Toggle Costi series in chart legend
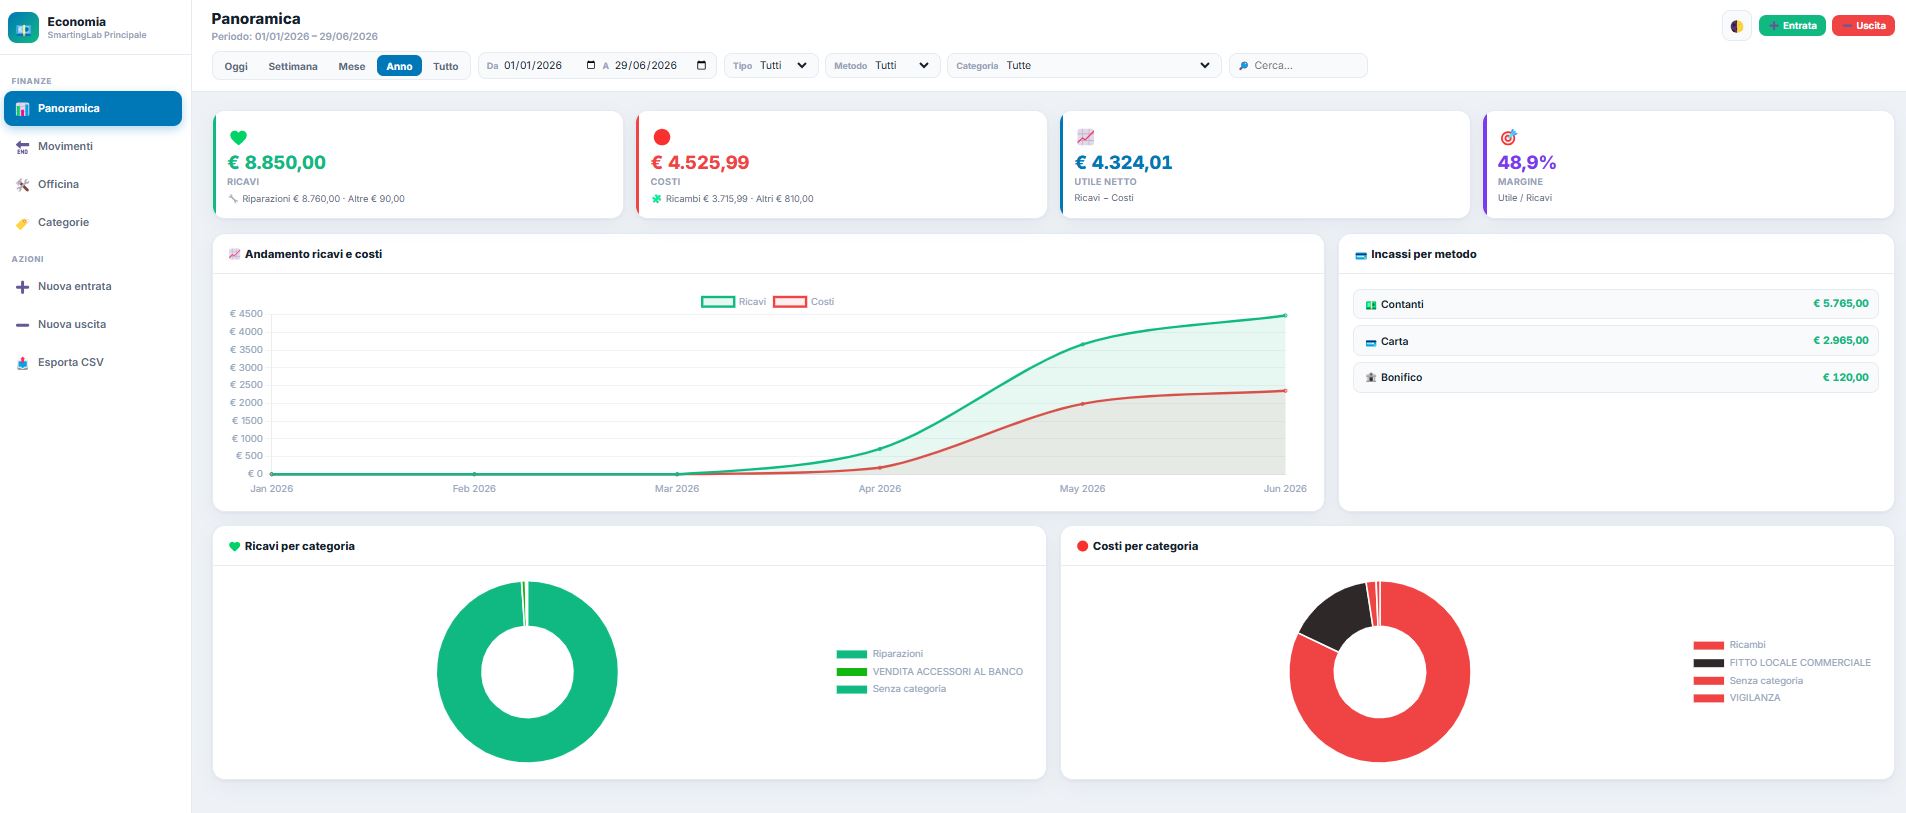Viewport: 1906px width, 813px height. tap(803, 302)
